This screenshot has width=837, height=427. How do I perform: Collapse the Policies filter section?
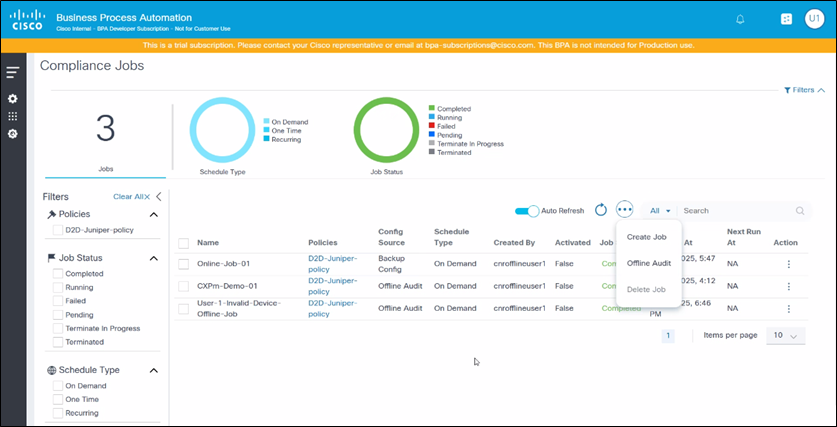tap(154, 215)
